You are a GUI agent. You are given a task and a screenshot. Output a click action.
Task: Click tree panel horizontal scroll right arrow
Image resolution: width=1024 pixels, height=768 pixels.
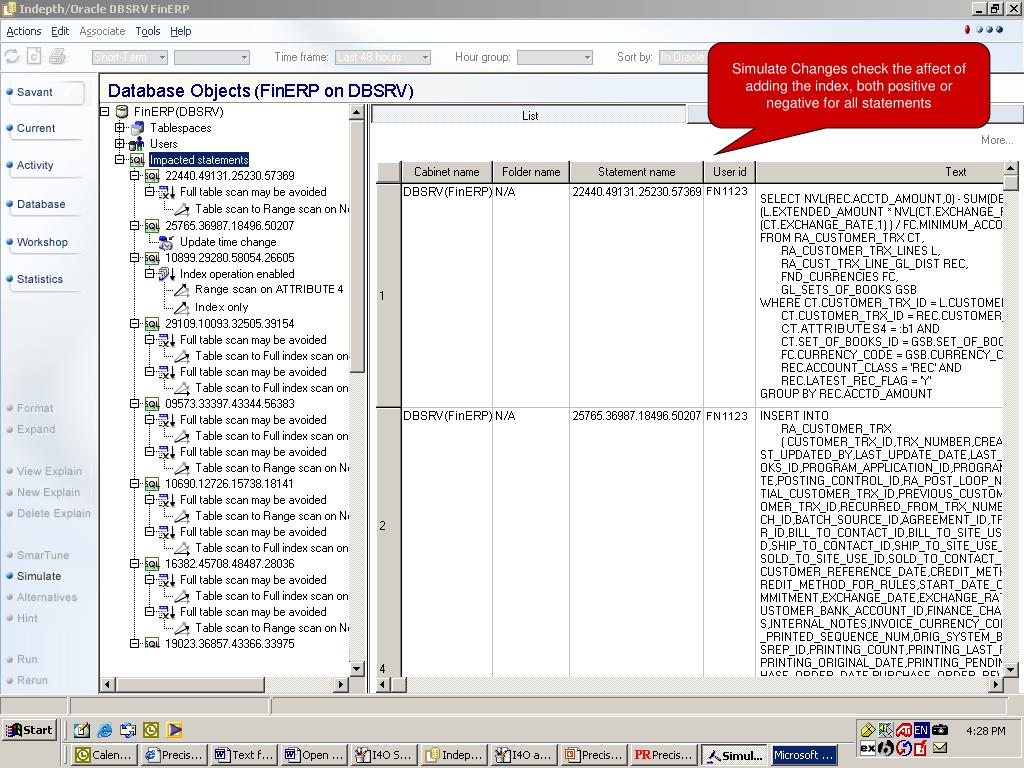340,684
